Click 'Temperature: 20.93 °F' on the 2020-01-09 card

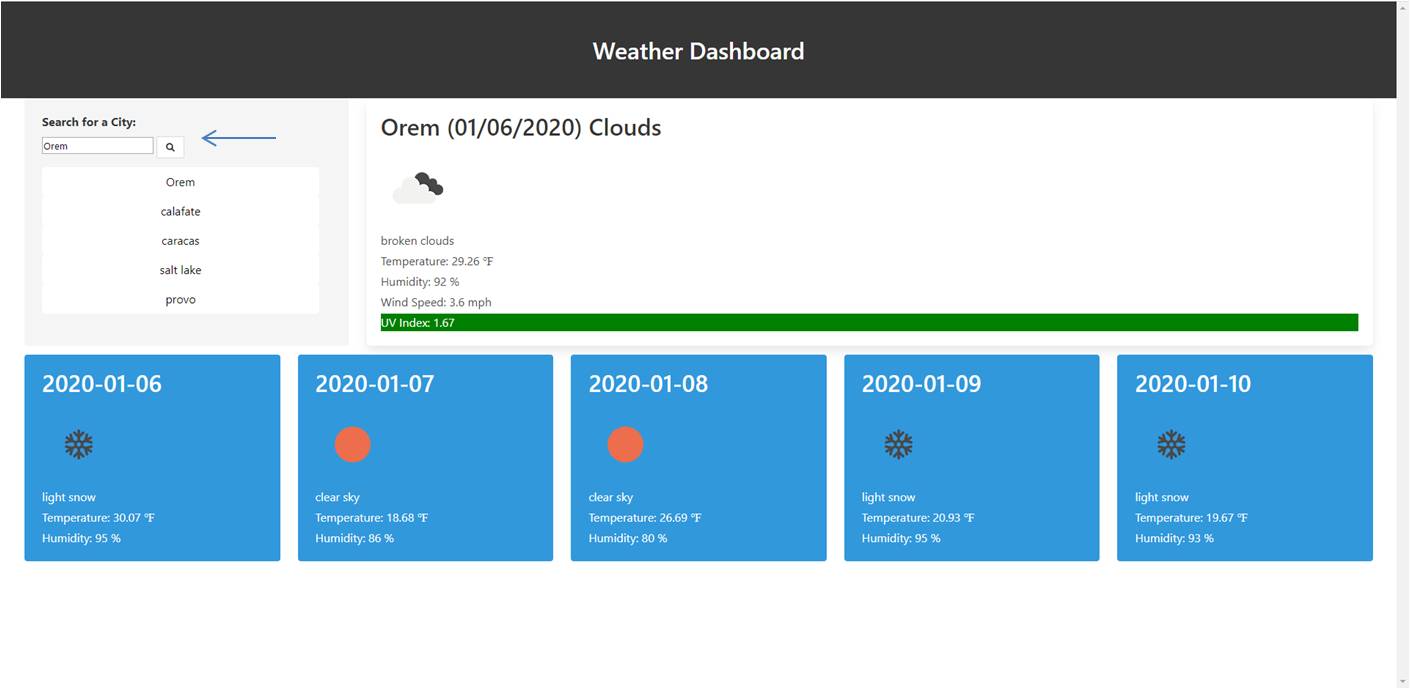(x=918, y=518)
